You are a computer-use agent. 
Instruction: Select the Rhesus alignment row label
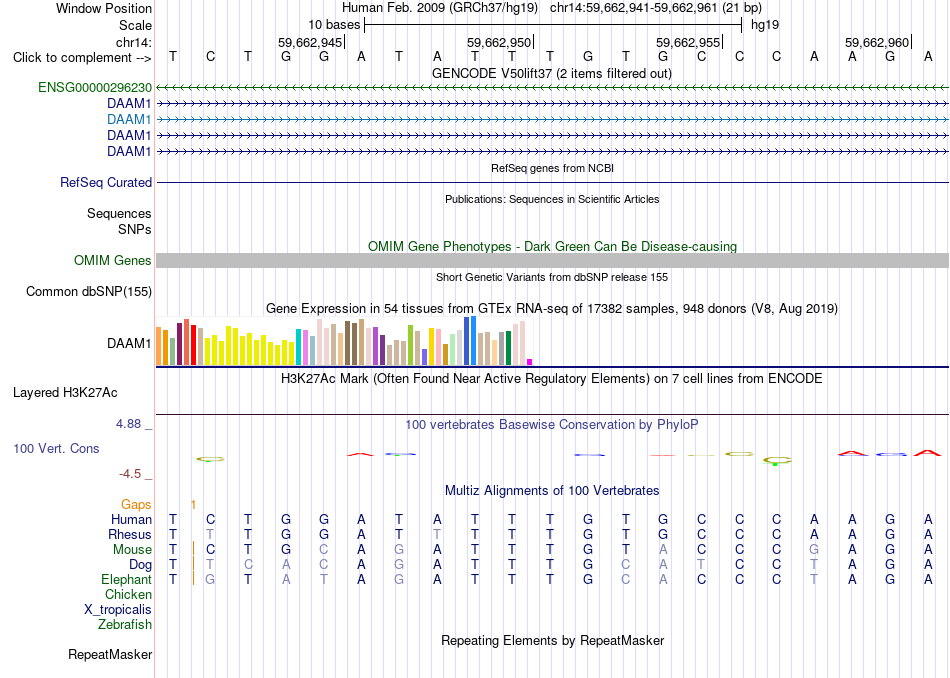[130, 534]
